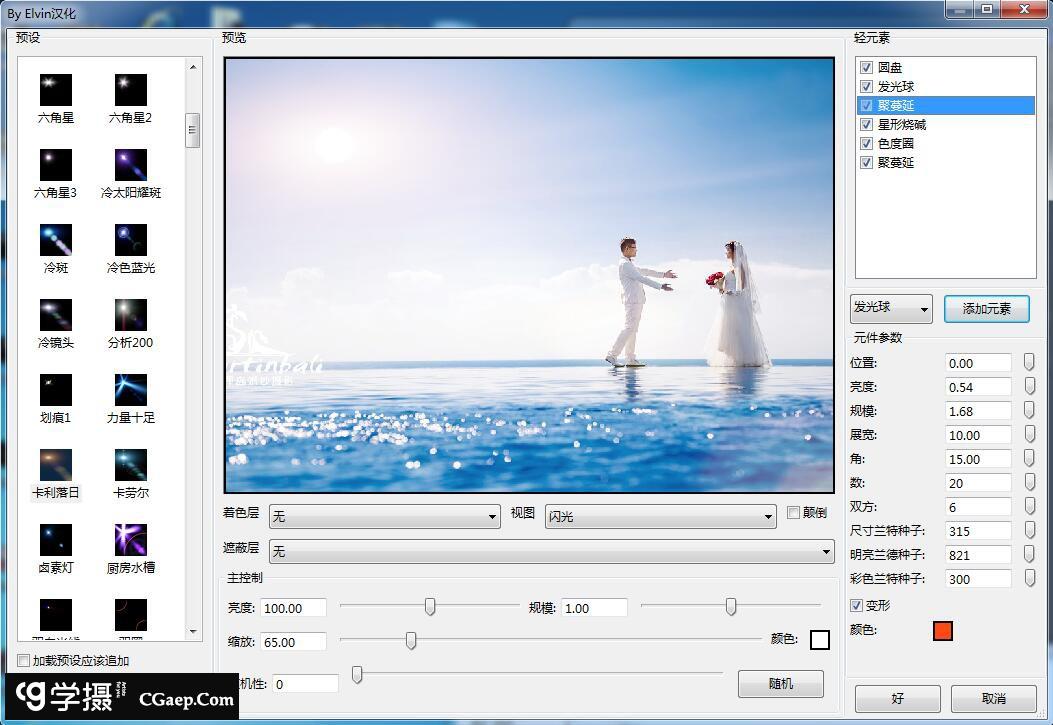Screen dimensions: 1053x725
Task: Toggle the 颠倒 checkbox
Action: pos(794,513)
